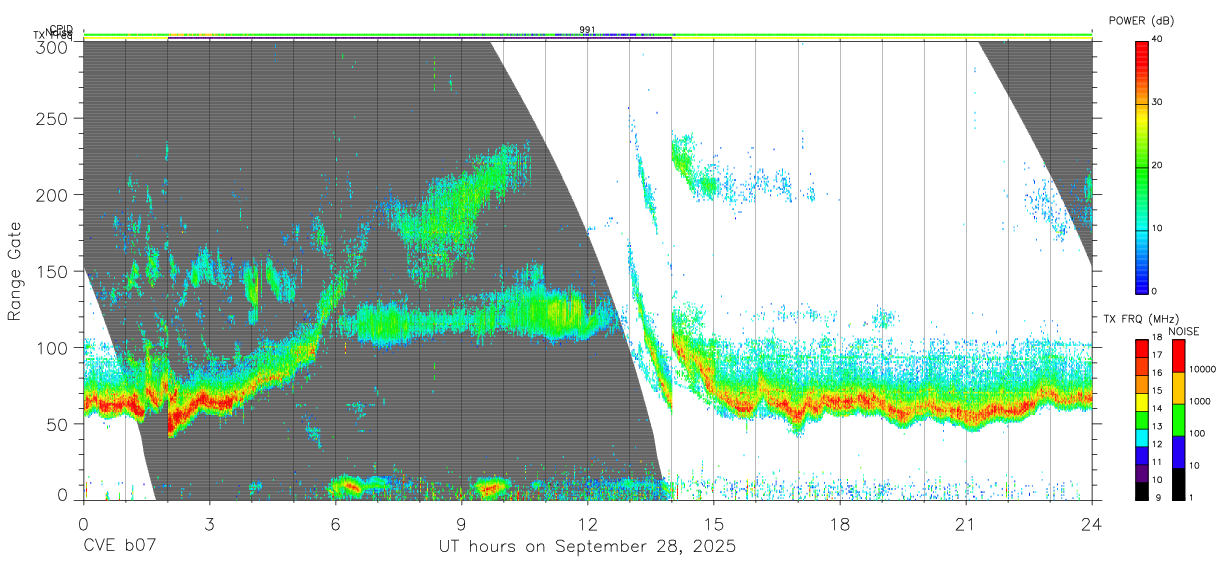Select the 9 tick on TX FRQ scale
This screenshot has width=1228, height=567.
coord(1156,499)
